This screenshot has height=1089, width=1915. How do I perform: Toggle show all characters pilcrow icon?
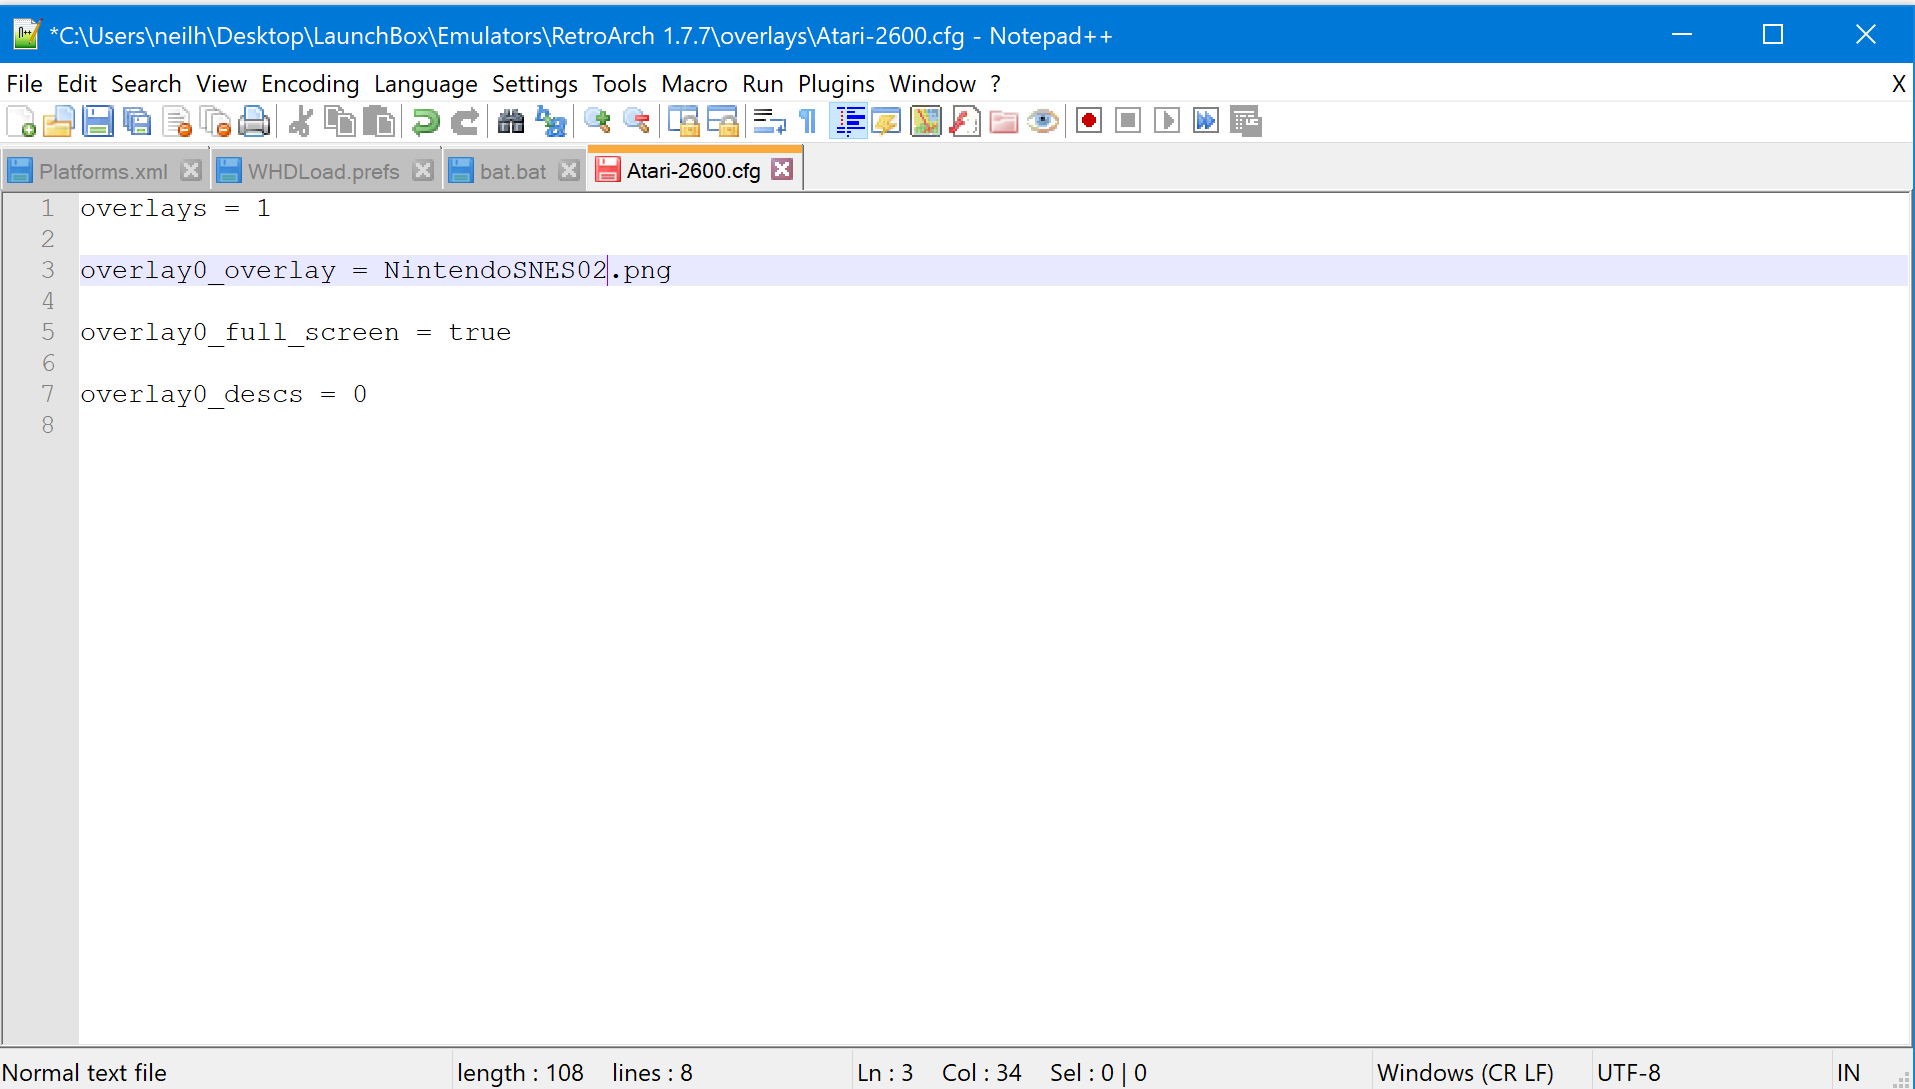[x=808, y=121]
